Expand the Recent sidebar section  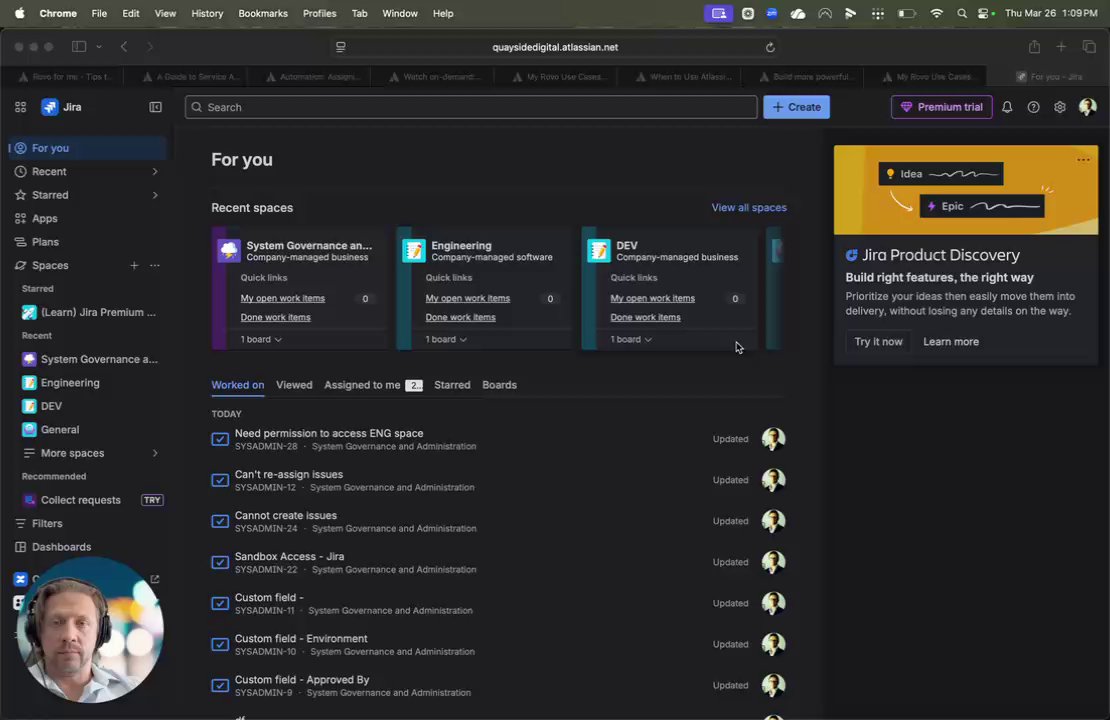click(x=154, y=171)
